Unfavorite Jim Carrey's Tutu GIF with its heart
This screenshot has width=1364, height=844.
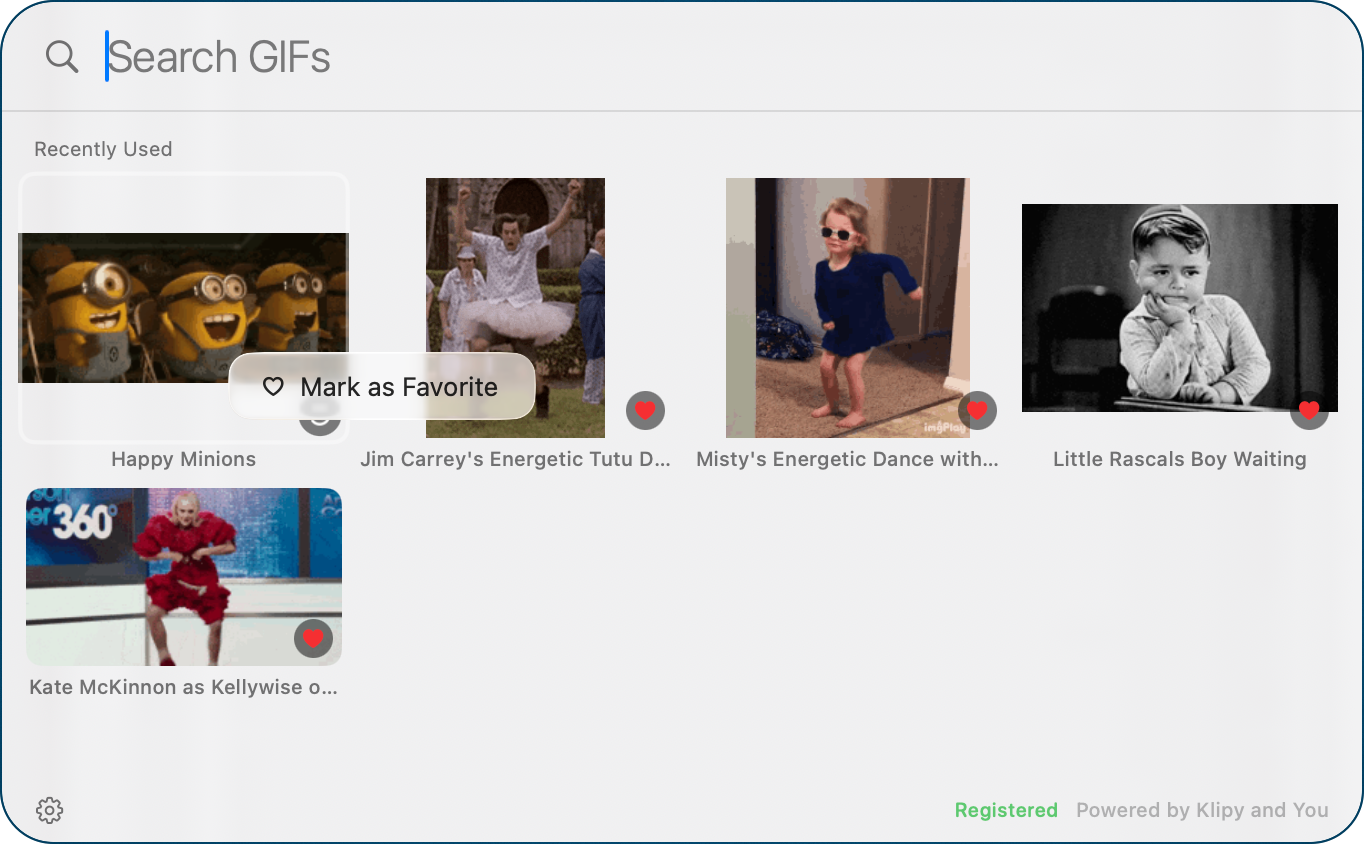pyautogui.click(x=646, y=410)
